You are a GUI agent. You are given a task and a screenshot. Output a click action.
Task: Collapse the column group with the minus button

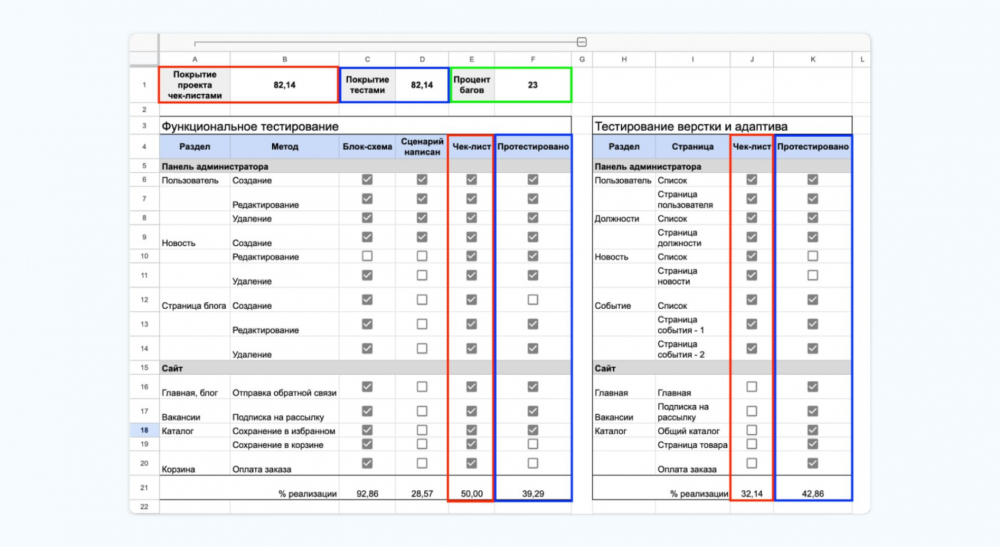[582, 42]
